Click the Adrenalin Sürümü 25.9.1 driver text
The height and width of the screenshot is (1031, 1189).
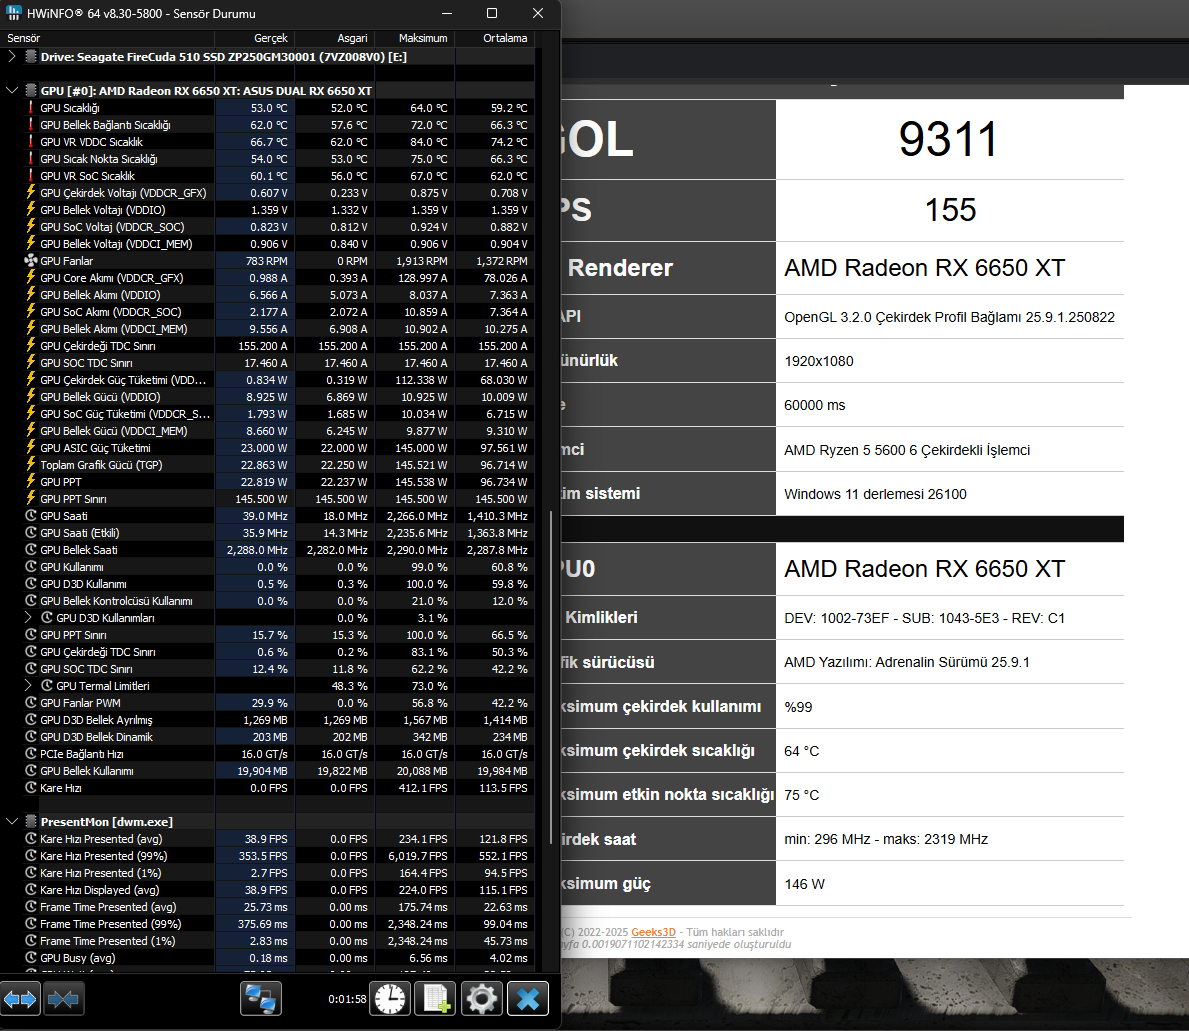pos(907,663)
